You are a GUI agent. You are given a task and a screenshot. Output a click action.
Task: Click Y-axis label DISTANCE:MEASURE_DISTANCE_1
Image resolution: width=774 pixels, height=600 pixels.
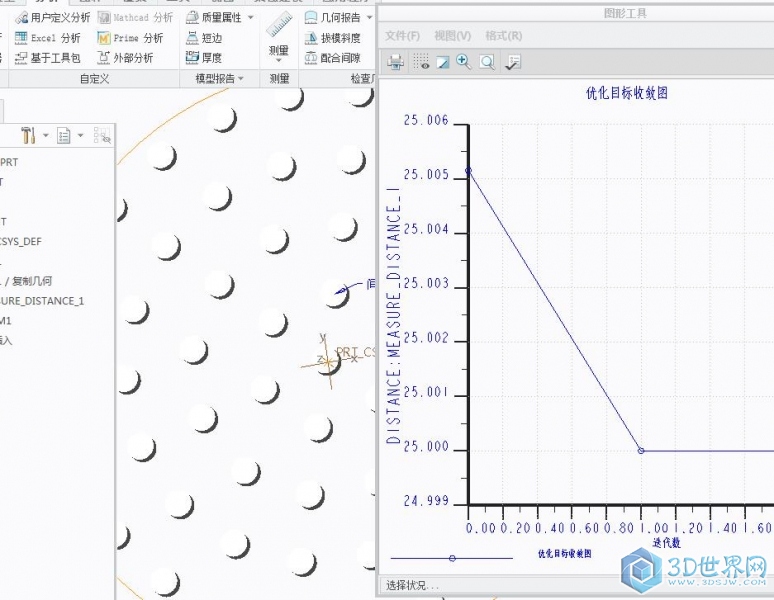(x=393, y=316)
